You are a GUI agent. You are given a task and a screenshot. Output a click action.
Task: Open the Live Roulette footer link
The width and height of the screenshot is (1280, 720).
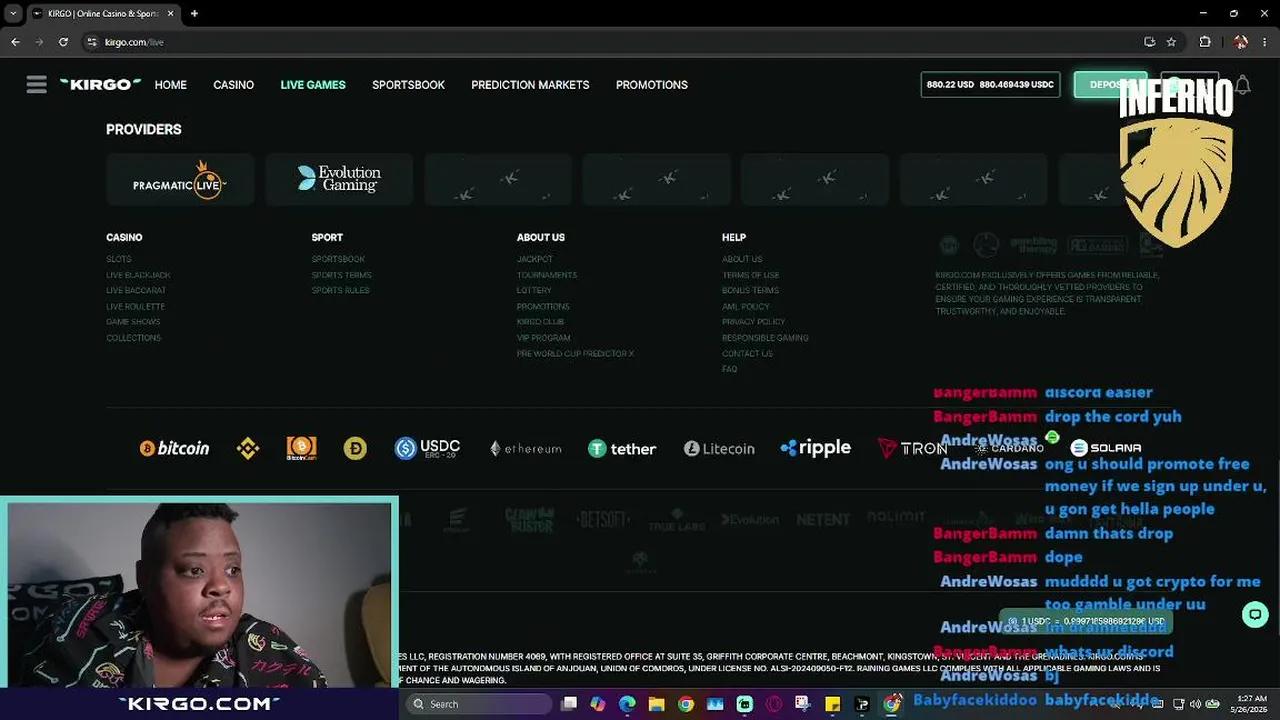pyautogui.click(x=136, y=306)
